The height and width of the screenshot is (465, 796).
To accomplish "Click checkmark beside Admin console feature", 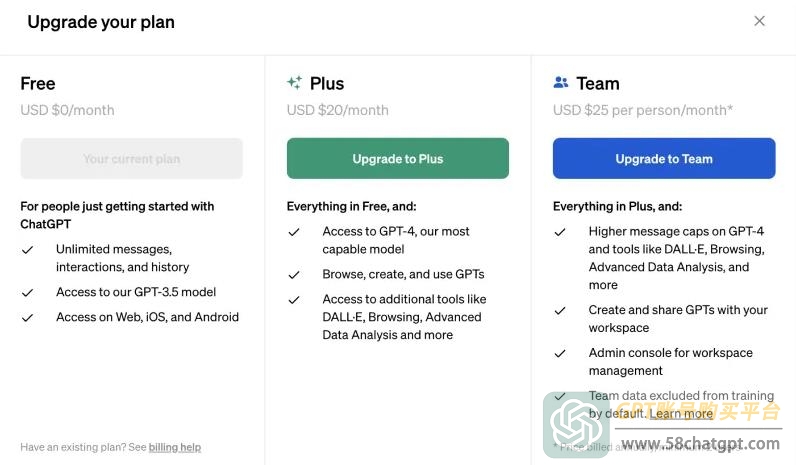I will click(x=560, y=353).
